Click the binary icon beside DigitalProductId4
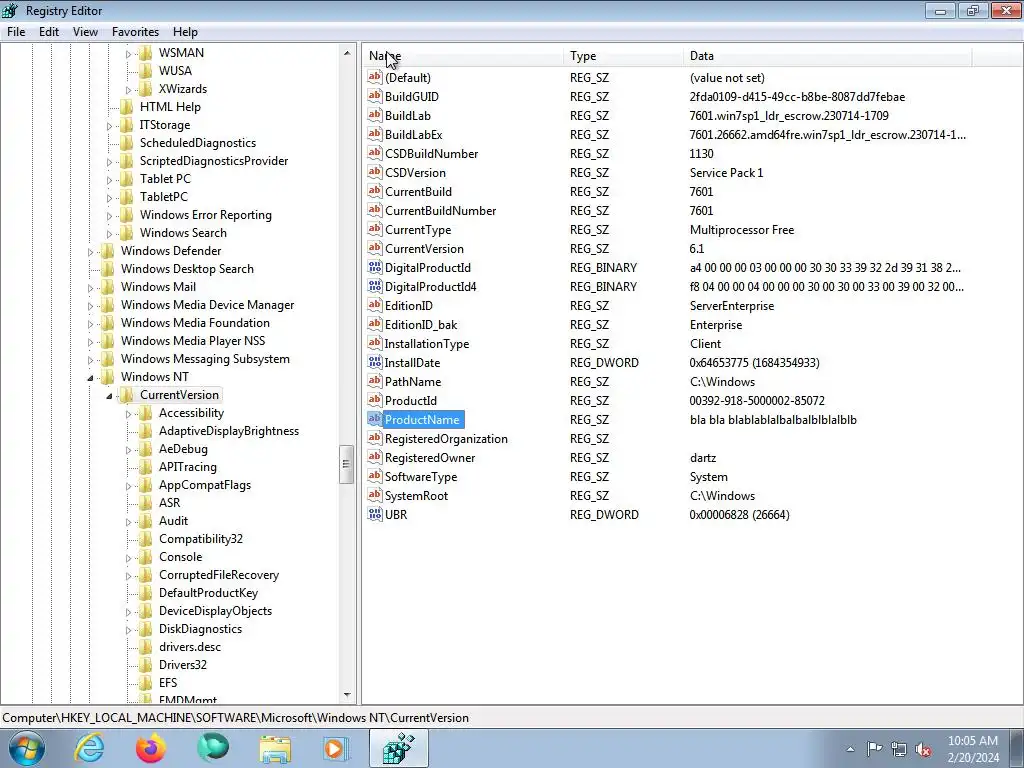Image resolution: width=1024 pixels, height=768 pixels. (x=374, y=286)
